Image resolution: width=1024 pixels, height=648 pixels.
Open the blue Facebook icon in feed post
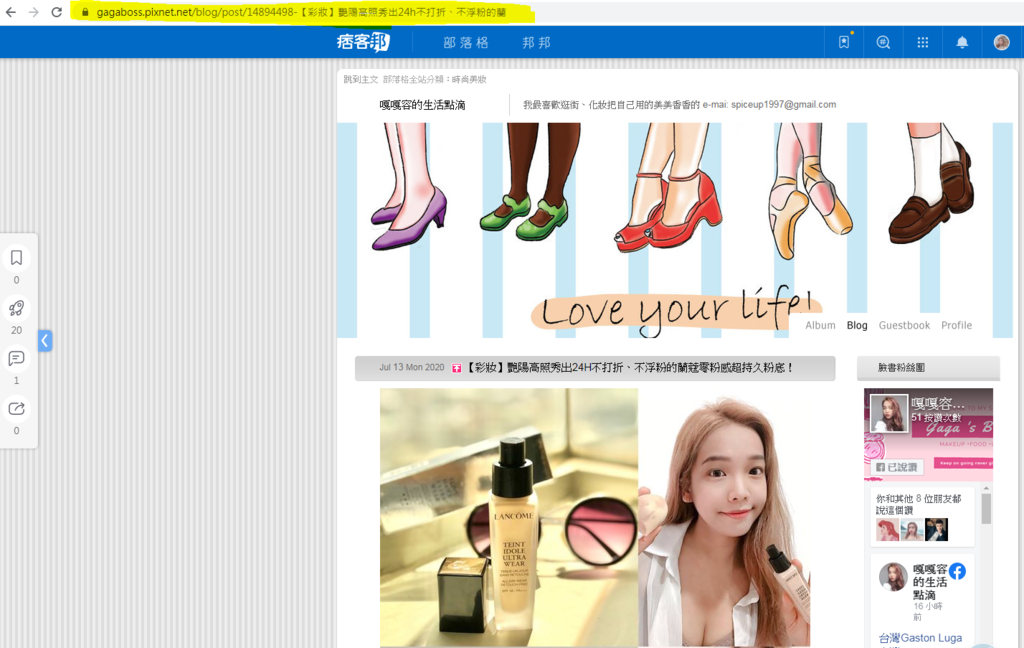(957, 571)
